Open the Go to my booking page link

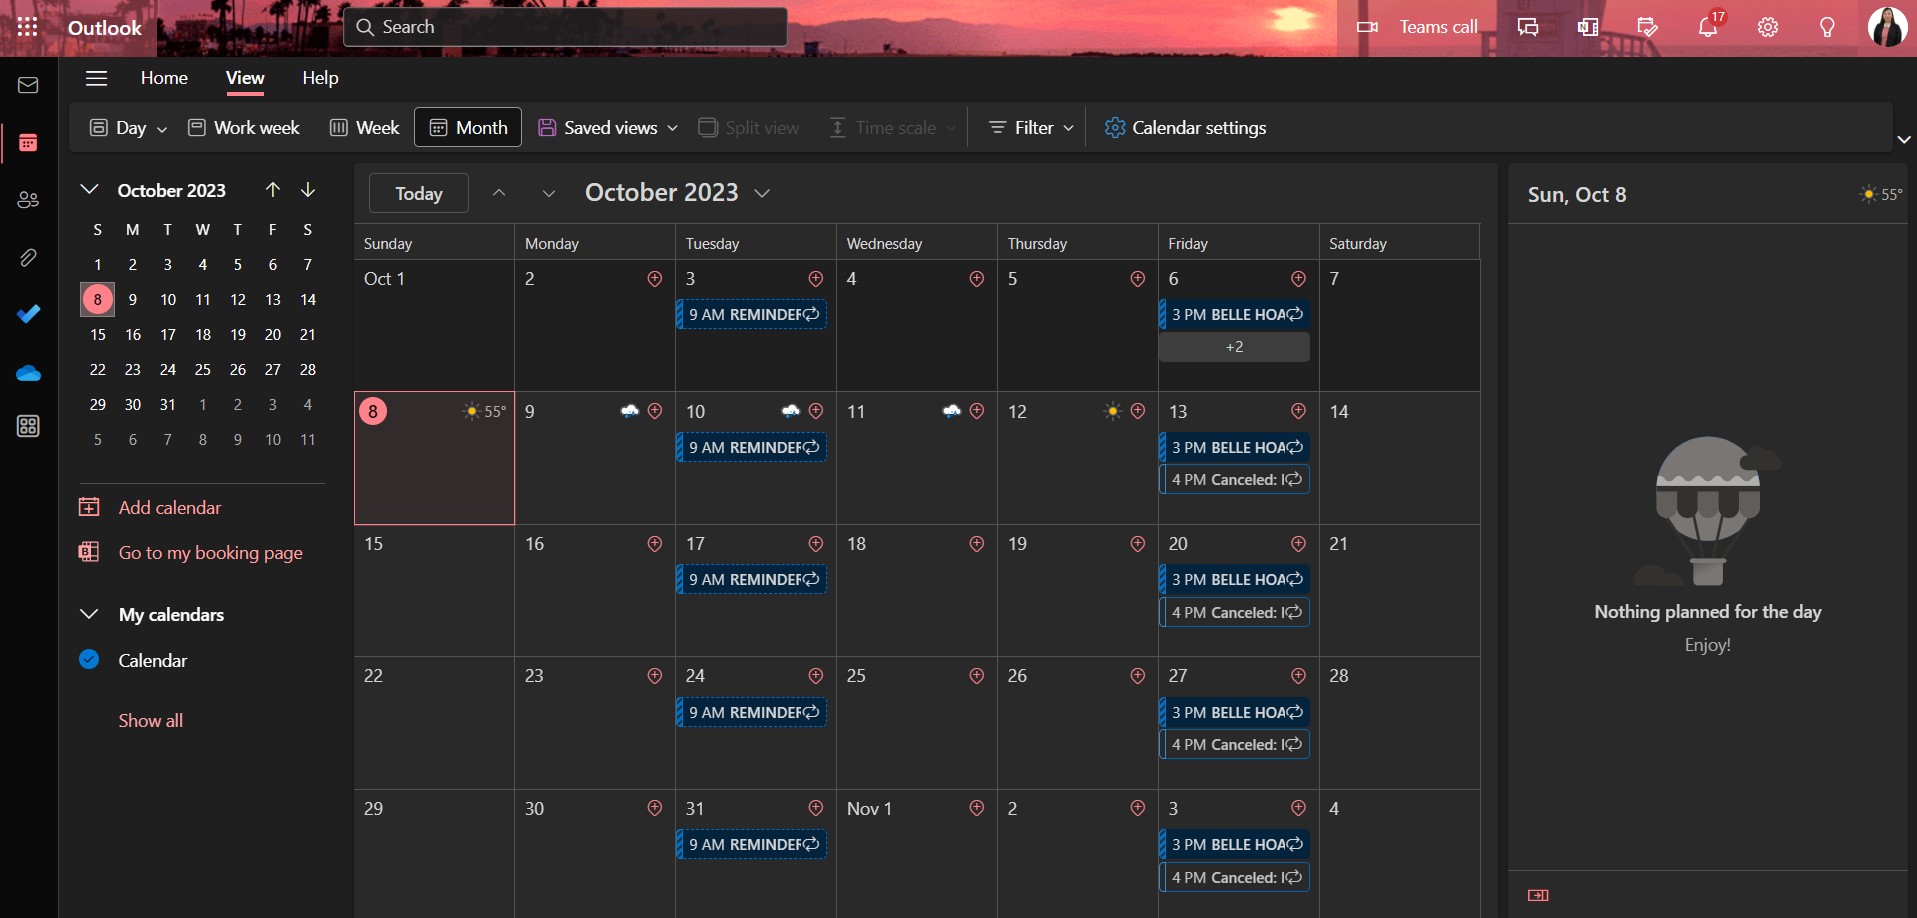[210, 553]
